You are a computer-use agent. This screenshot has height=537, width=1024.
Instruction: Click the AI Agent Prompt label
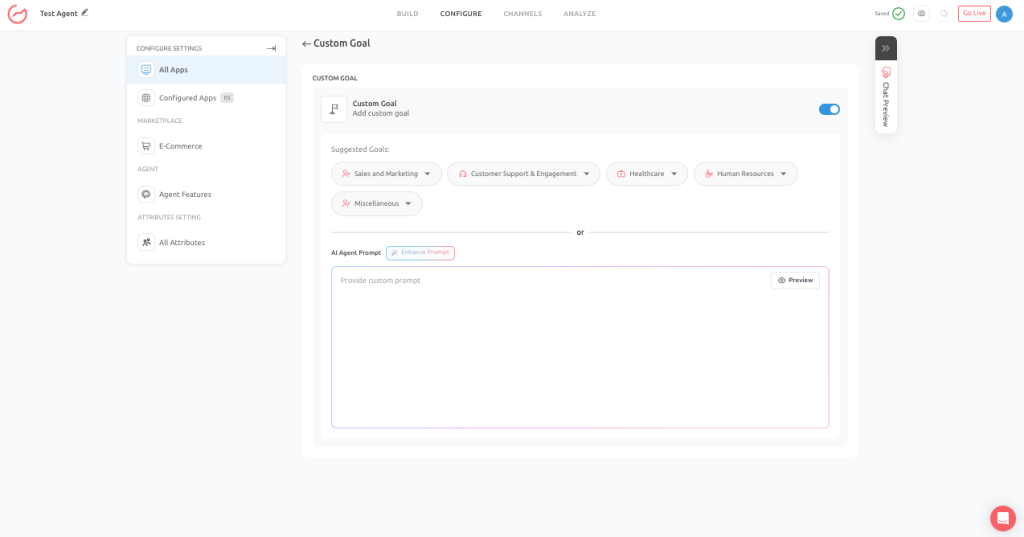pyautogui.click(x=356, y=253)
